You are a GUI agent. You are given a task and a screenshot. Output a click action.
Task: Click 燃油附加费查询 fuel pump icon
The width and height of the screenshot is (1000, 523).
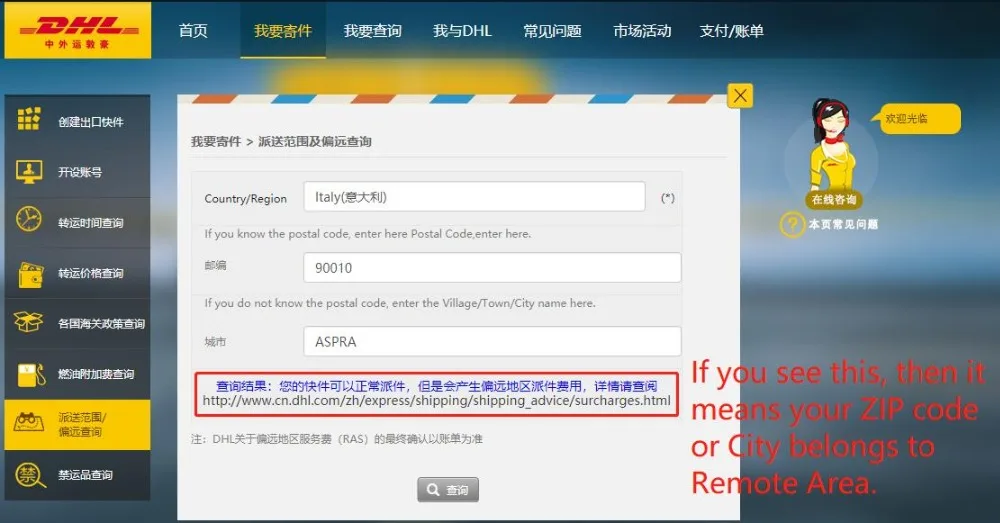pos(31,375)
